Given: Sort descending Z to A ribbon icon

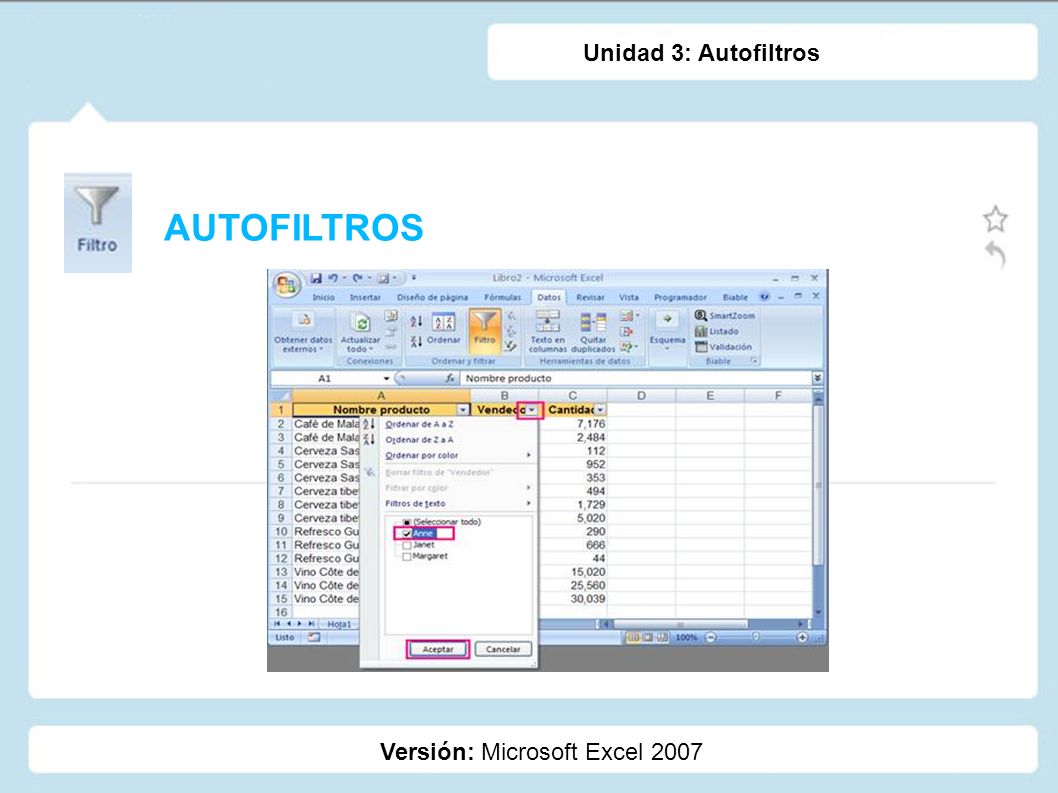Looking at the screenshot, I should tap(416, 341).
